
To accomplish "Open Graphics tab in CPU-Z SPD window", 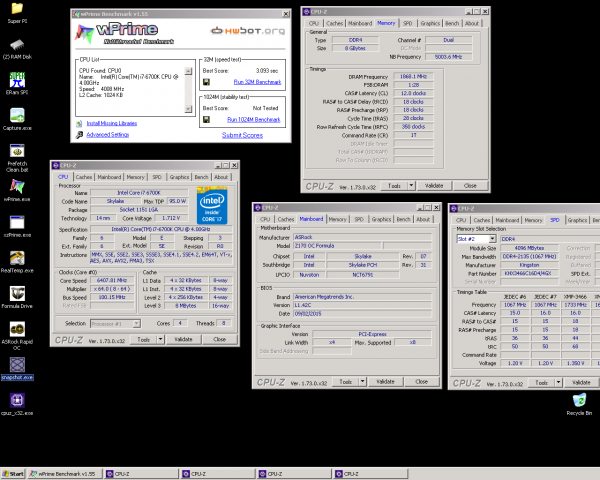I will pos(577,220).
